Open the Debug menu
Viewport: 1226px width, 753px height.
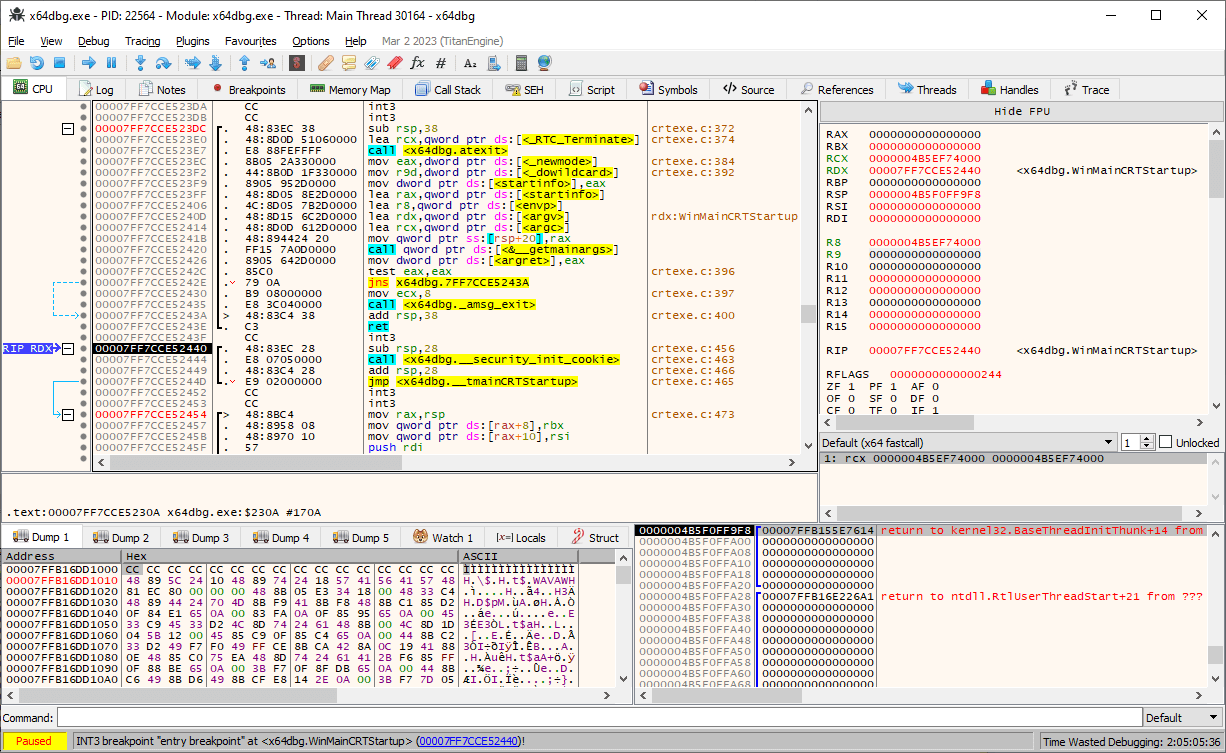[x=93, y=41]
